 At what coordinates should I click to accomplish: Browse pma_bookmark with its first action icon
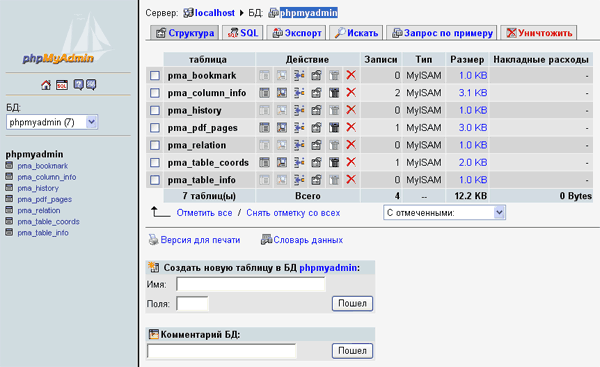[264, 75]
